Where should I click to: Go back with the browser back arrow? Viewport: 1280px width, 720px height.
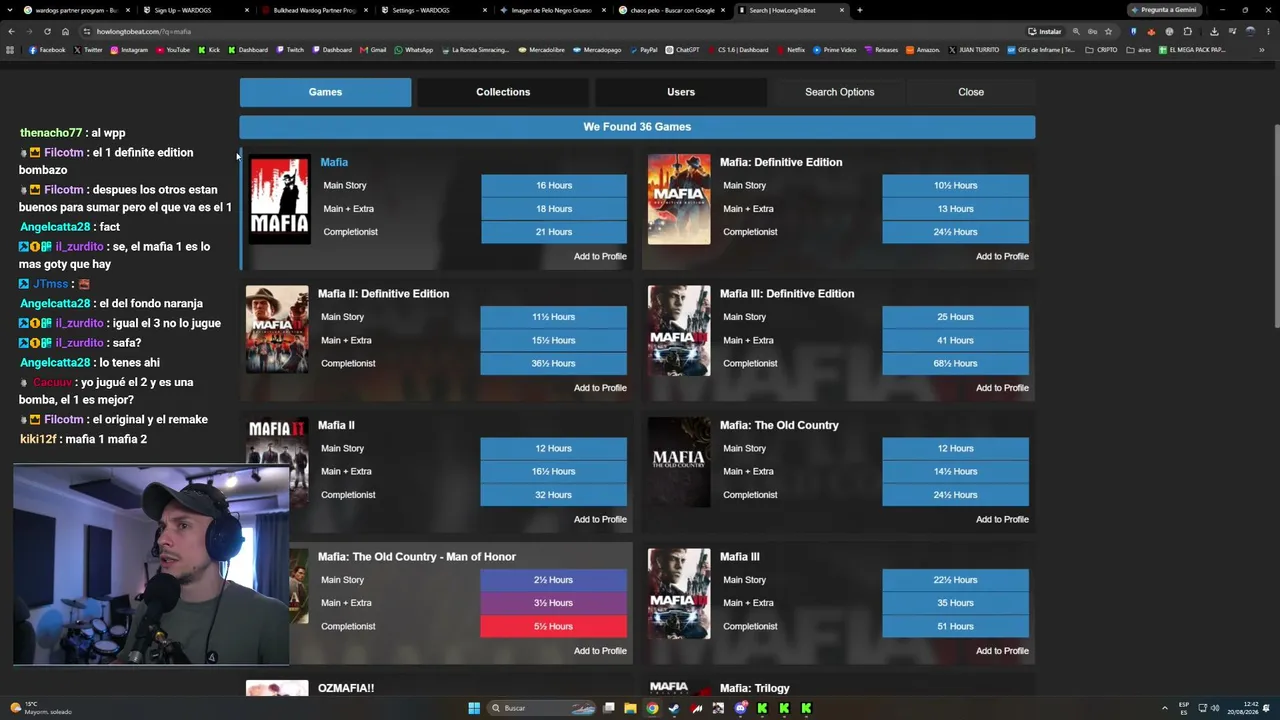pos(12,31)
